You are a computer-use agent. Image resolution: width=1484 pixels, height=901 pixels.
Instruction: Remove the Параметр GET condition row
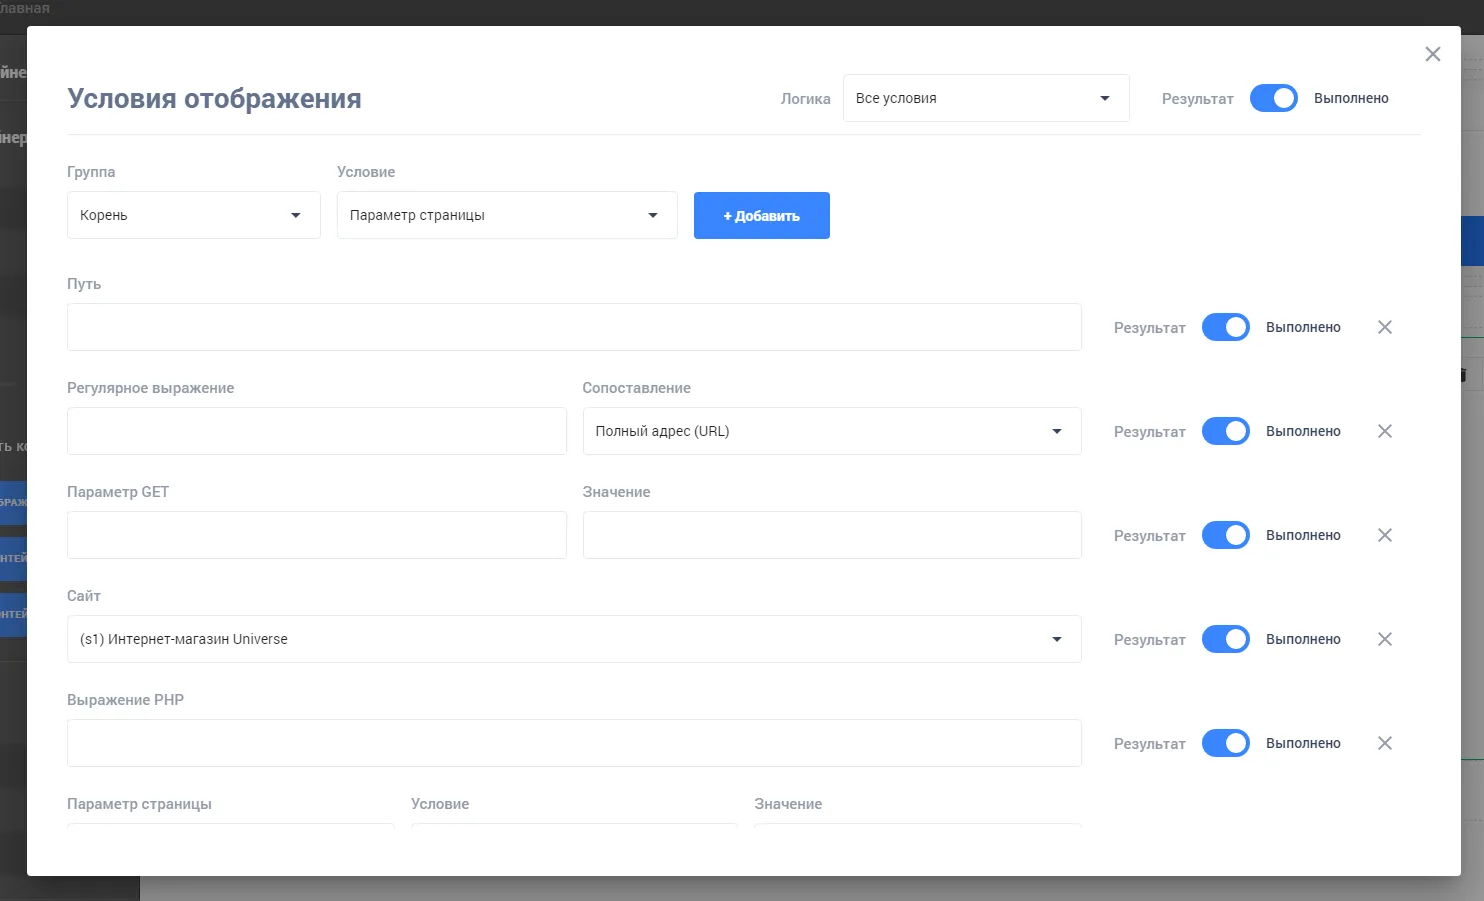point(1384,535)
